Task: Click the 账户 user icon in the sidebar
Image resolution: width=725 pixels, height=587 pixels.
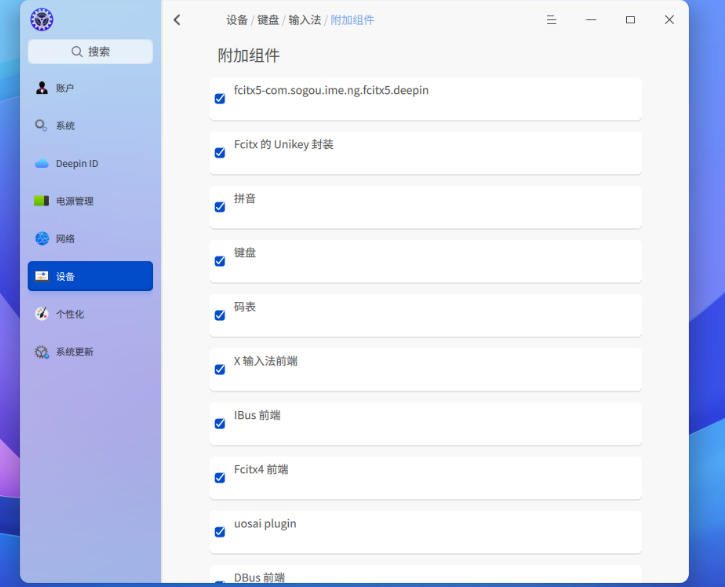Action: 42,88
